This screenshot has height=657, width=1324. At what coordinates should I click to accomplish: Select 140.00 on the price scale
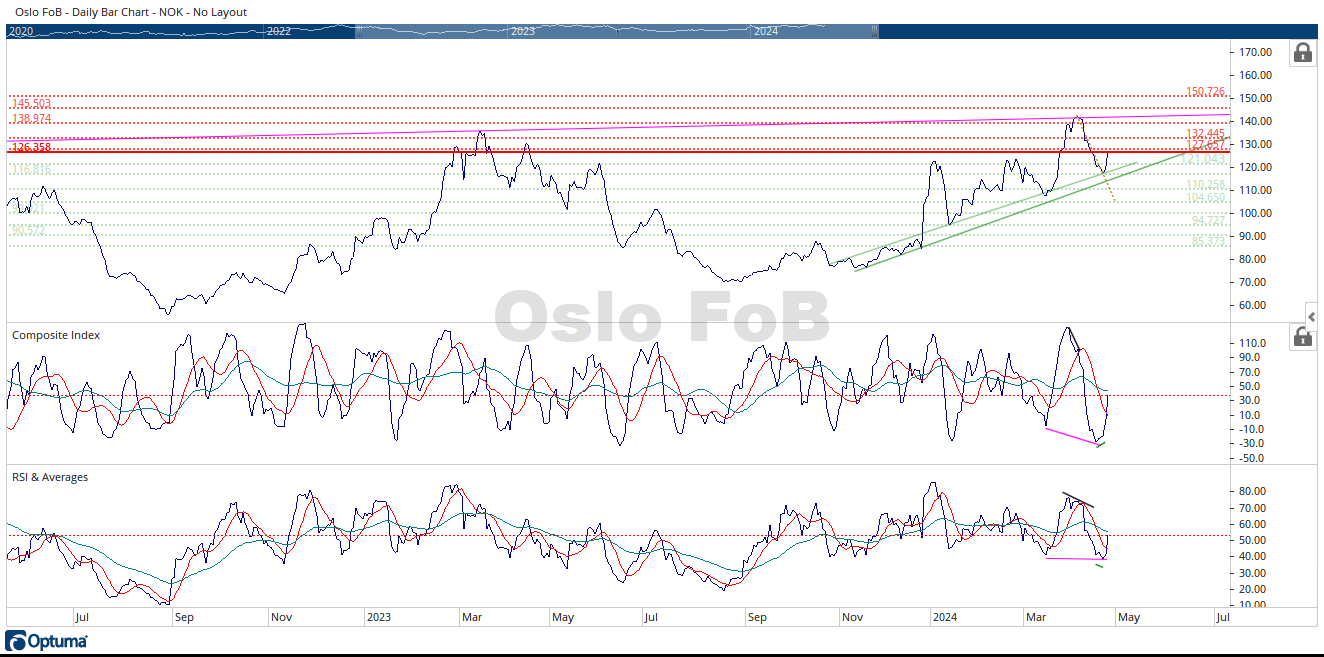click(x=1253, y=121)
